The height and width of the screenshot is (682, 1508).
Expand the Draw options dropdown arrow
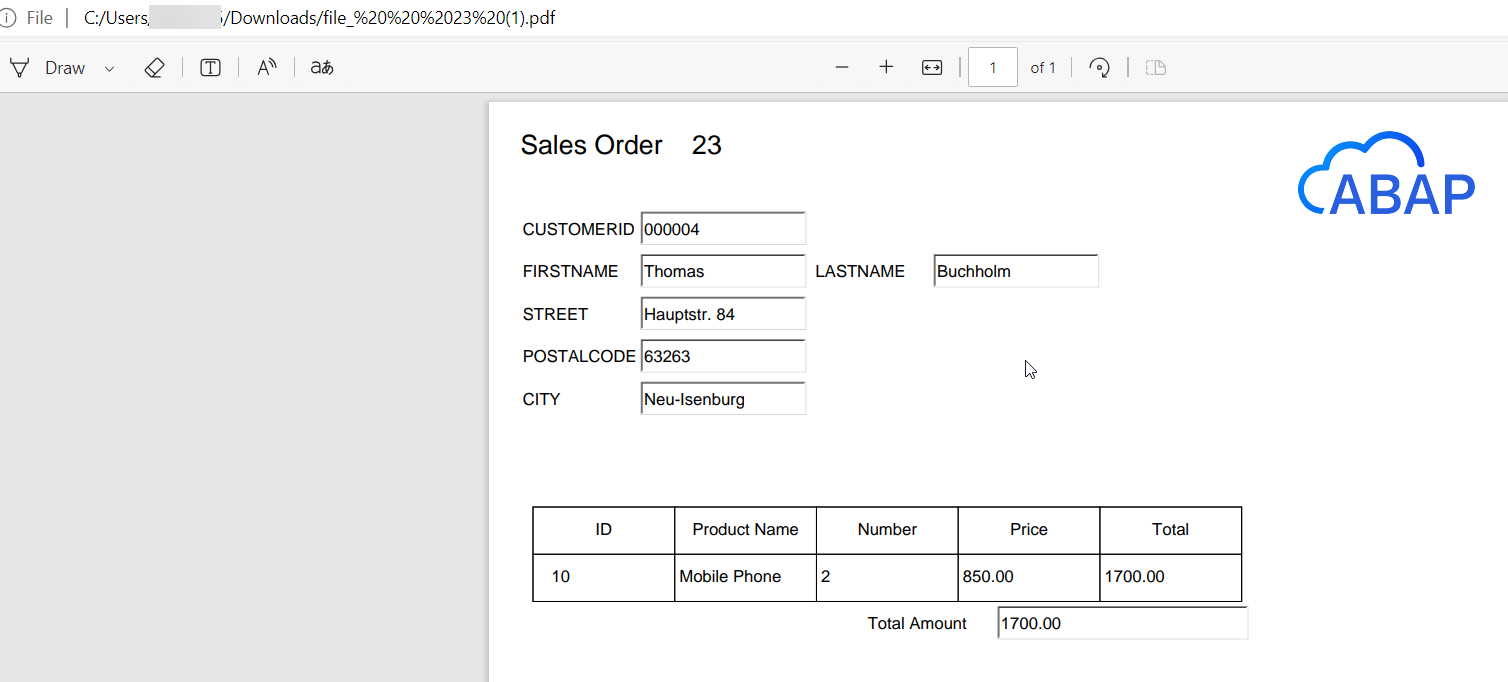click(110, 68)
